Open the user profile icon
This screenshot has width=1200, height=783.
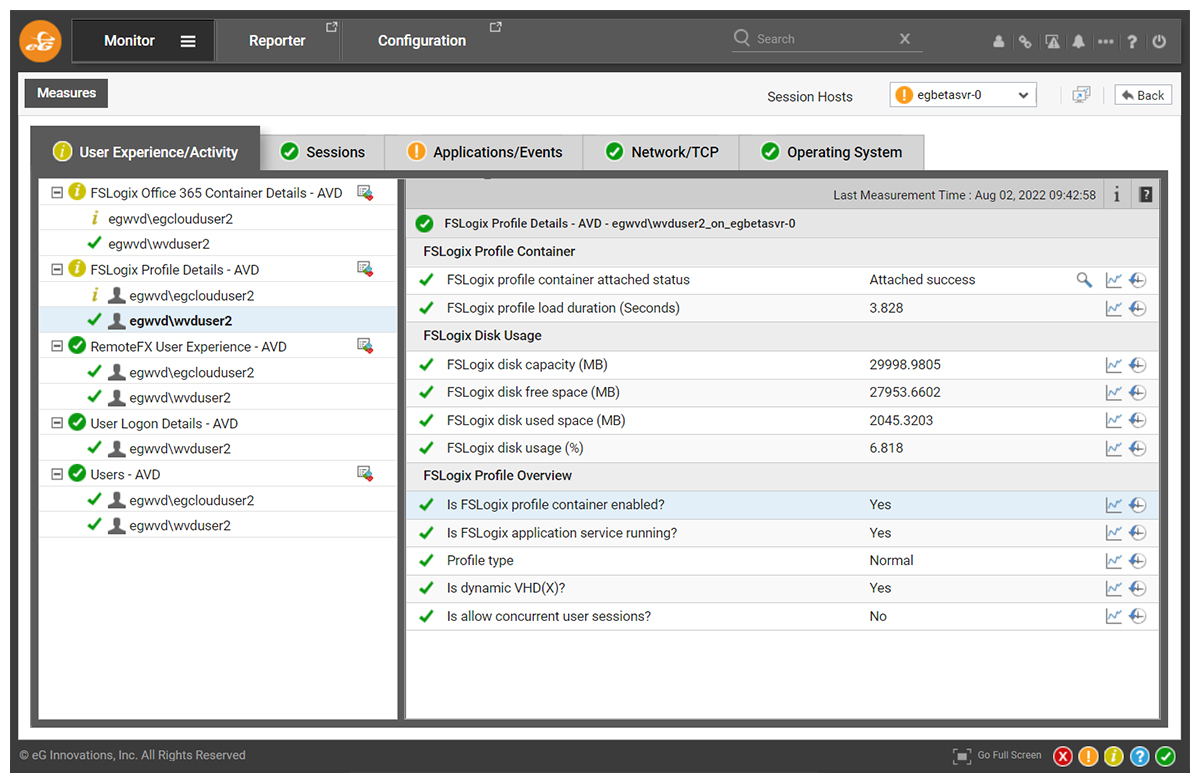(x=998, y=42)
